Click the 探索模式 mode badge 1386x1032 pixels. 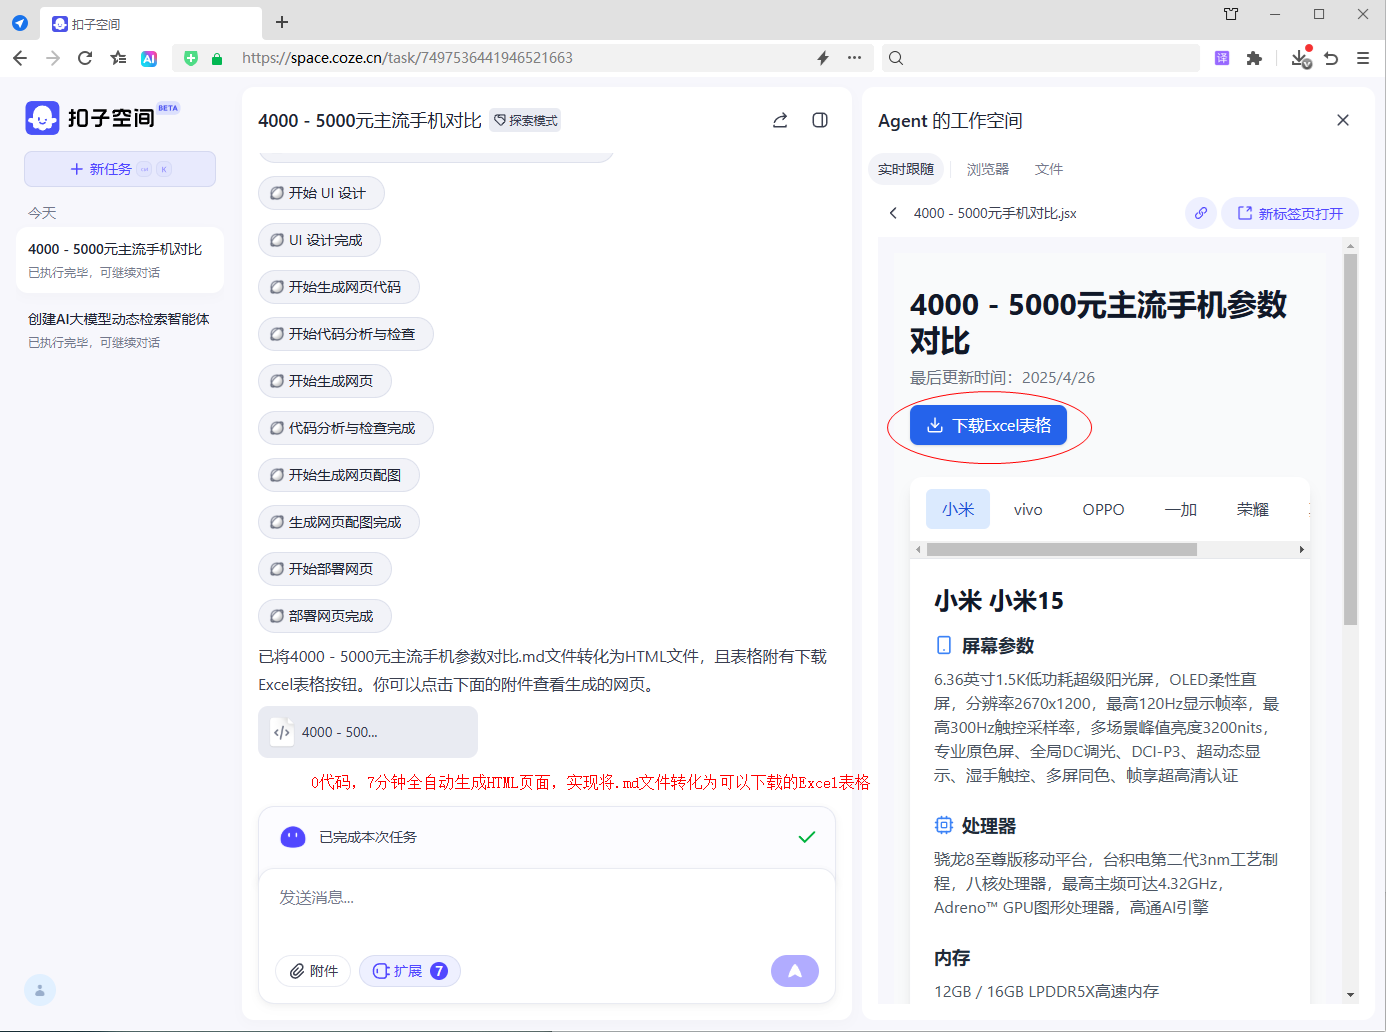pyautogui.click(x=525, y=120)
